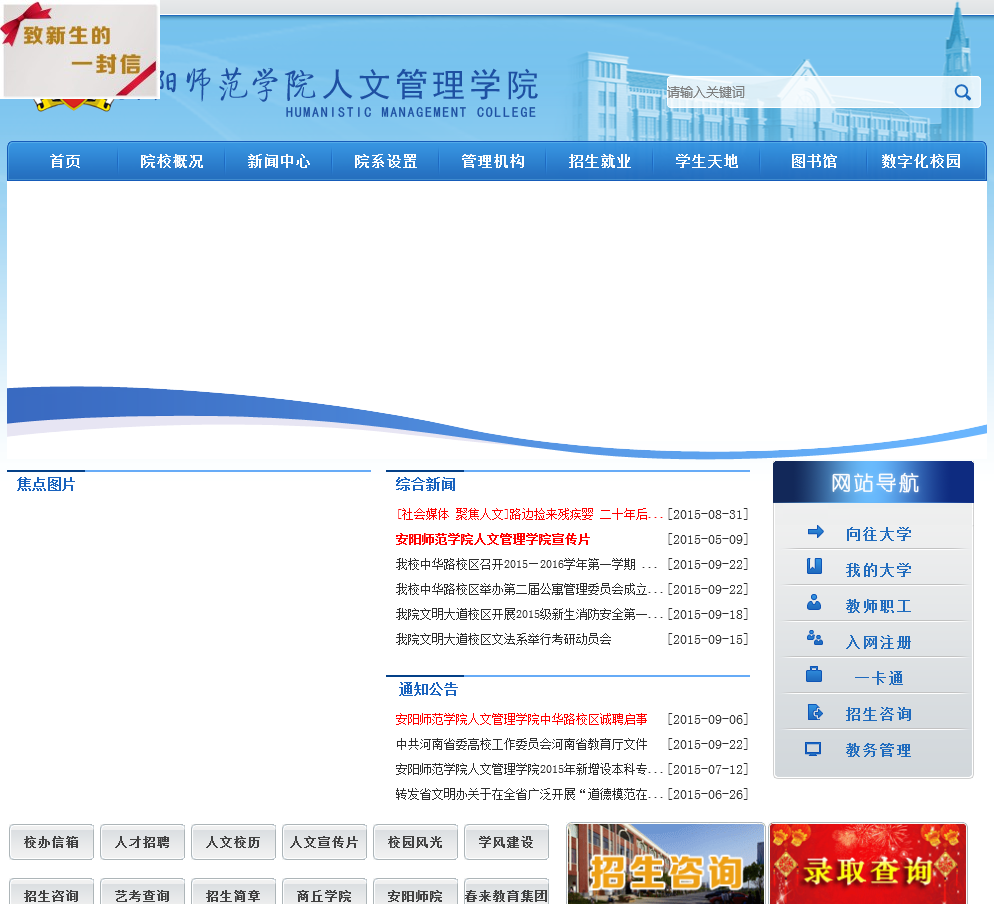Open 文法系举行考研动员会 news article
Image resolution: width=994 pixels, height=904 pixels.
pos(503,639)
